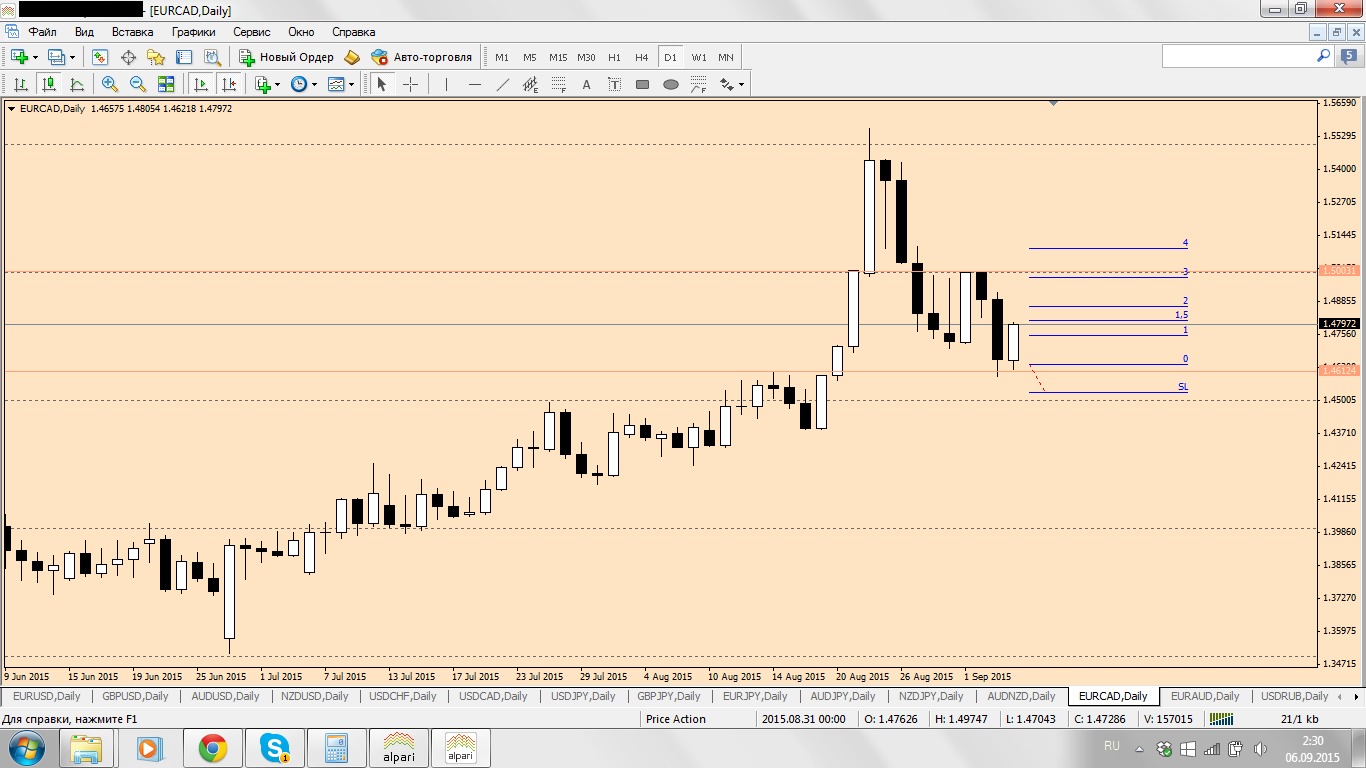Image resolution: width=1366 pixels, height=768 pixels.
Task: Switch to the EURAUD,Daily chart tab
Action: (1204, 696)
